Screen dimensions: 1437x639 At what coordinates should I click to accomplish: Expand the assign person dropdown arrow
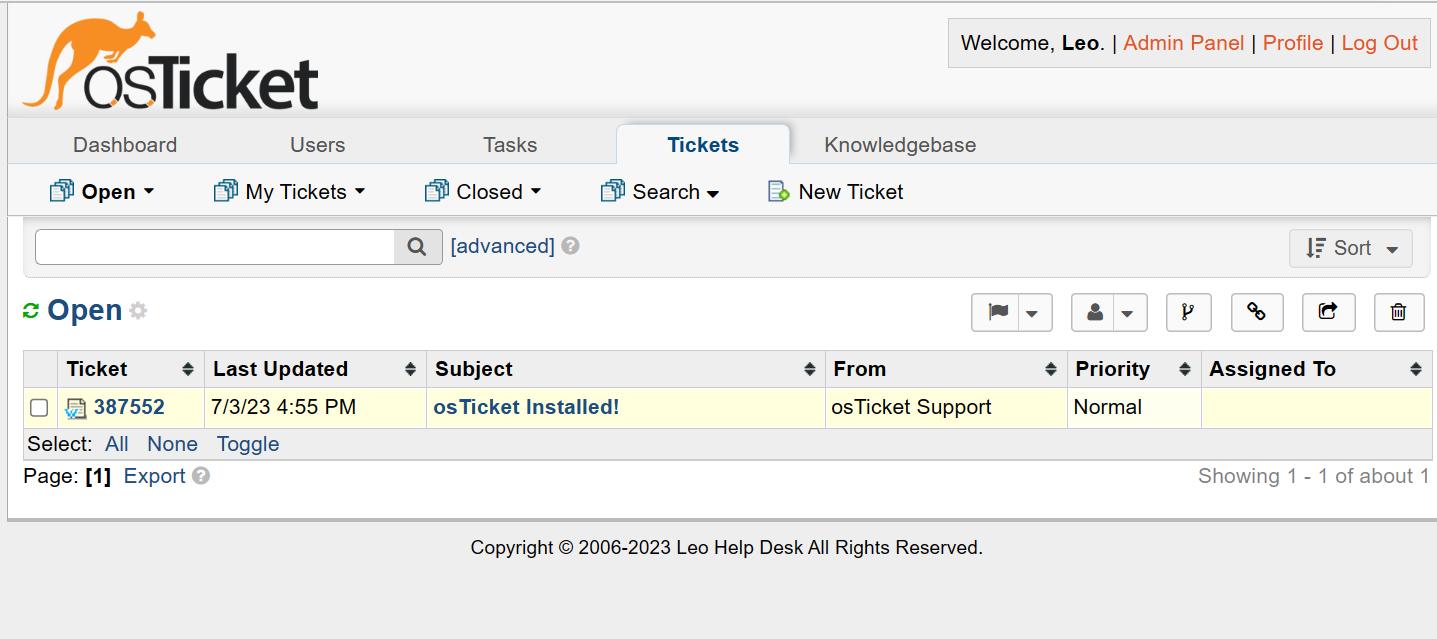pyautogui.click(x=1128, y=313)
